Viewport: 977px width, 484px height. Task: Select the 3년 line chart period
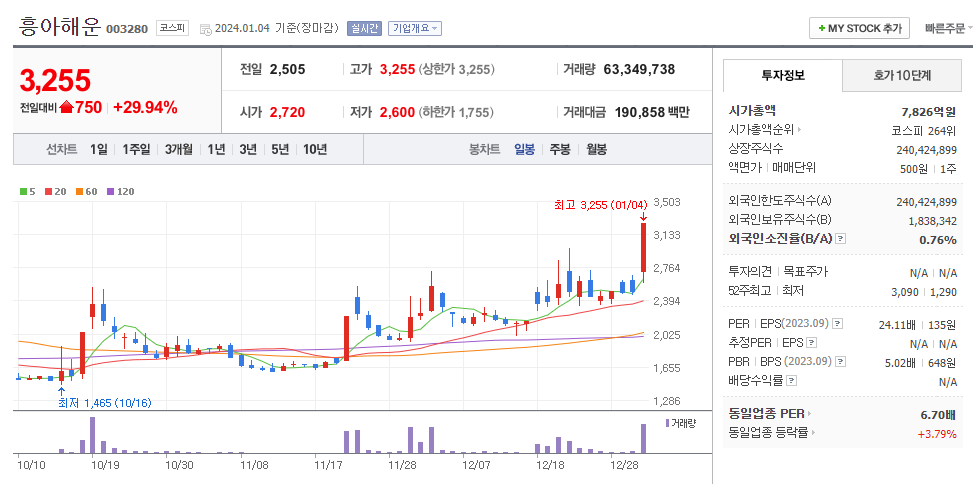click(x=247, y=149)
